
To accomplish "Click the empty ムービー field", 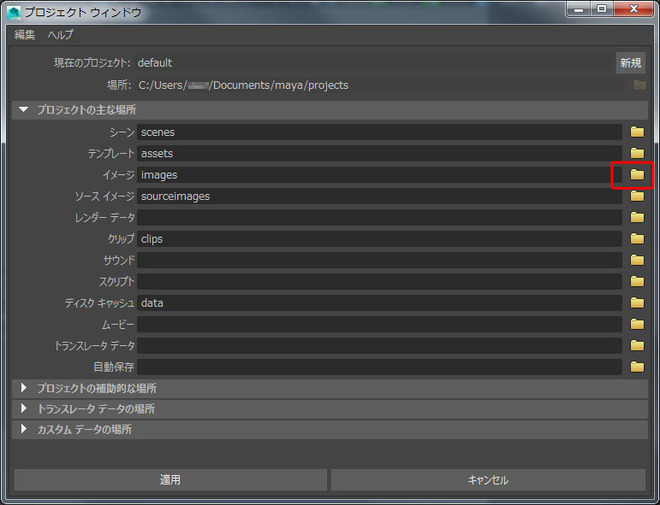I will tap(379, 324).
